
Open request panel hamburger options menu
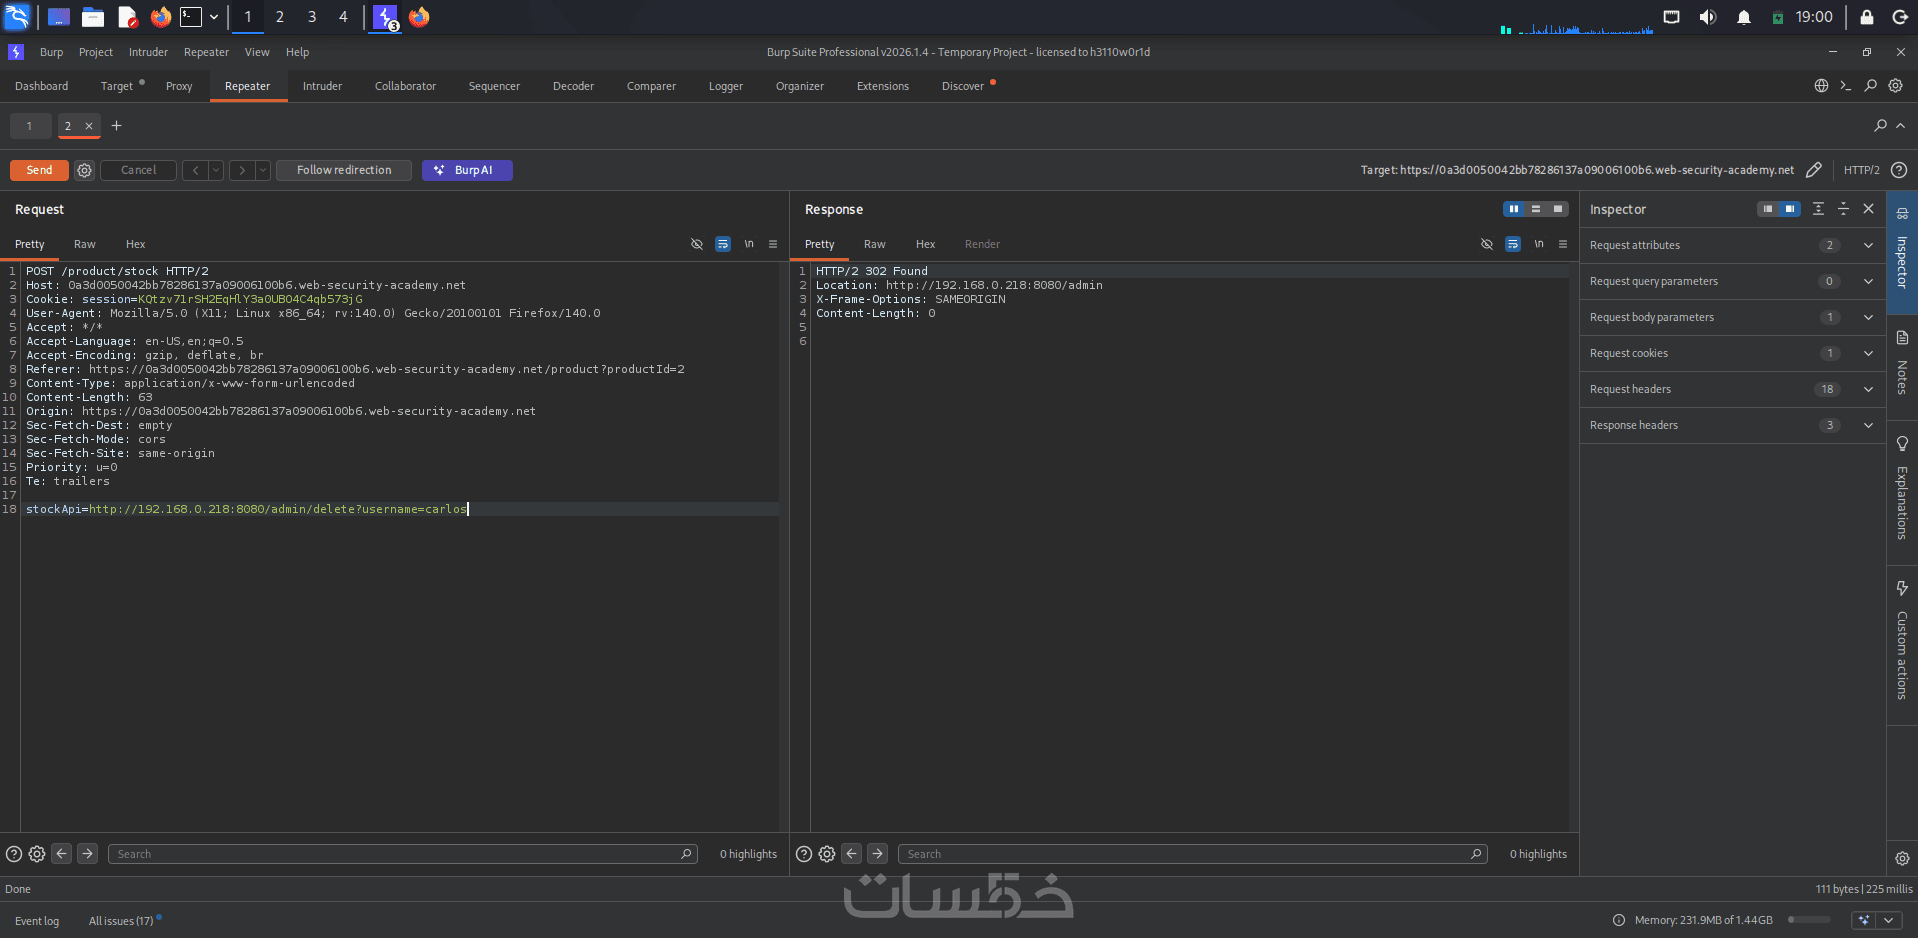click(773, 244)
